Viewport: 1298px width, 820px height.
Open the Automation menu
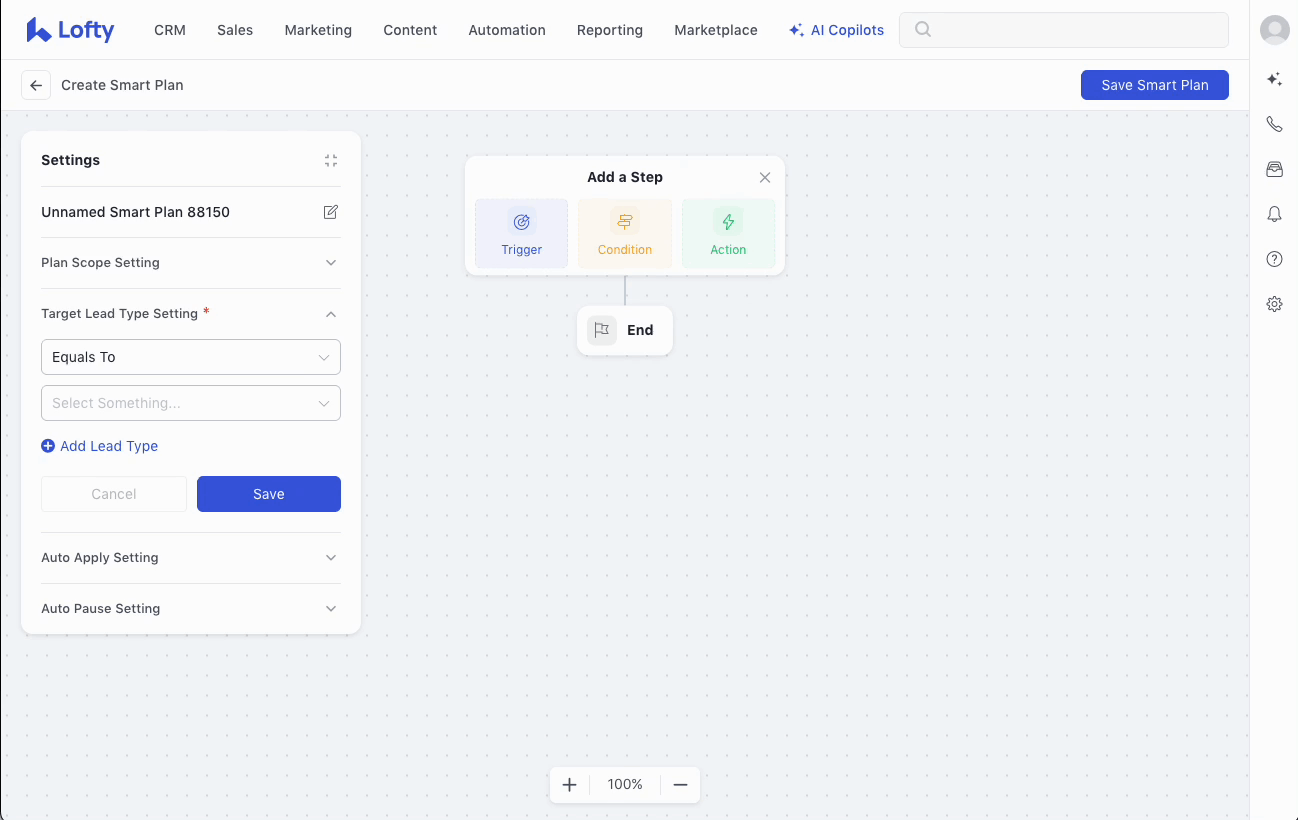[x=507, y=30]
